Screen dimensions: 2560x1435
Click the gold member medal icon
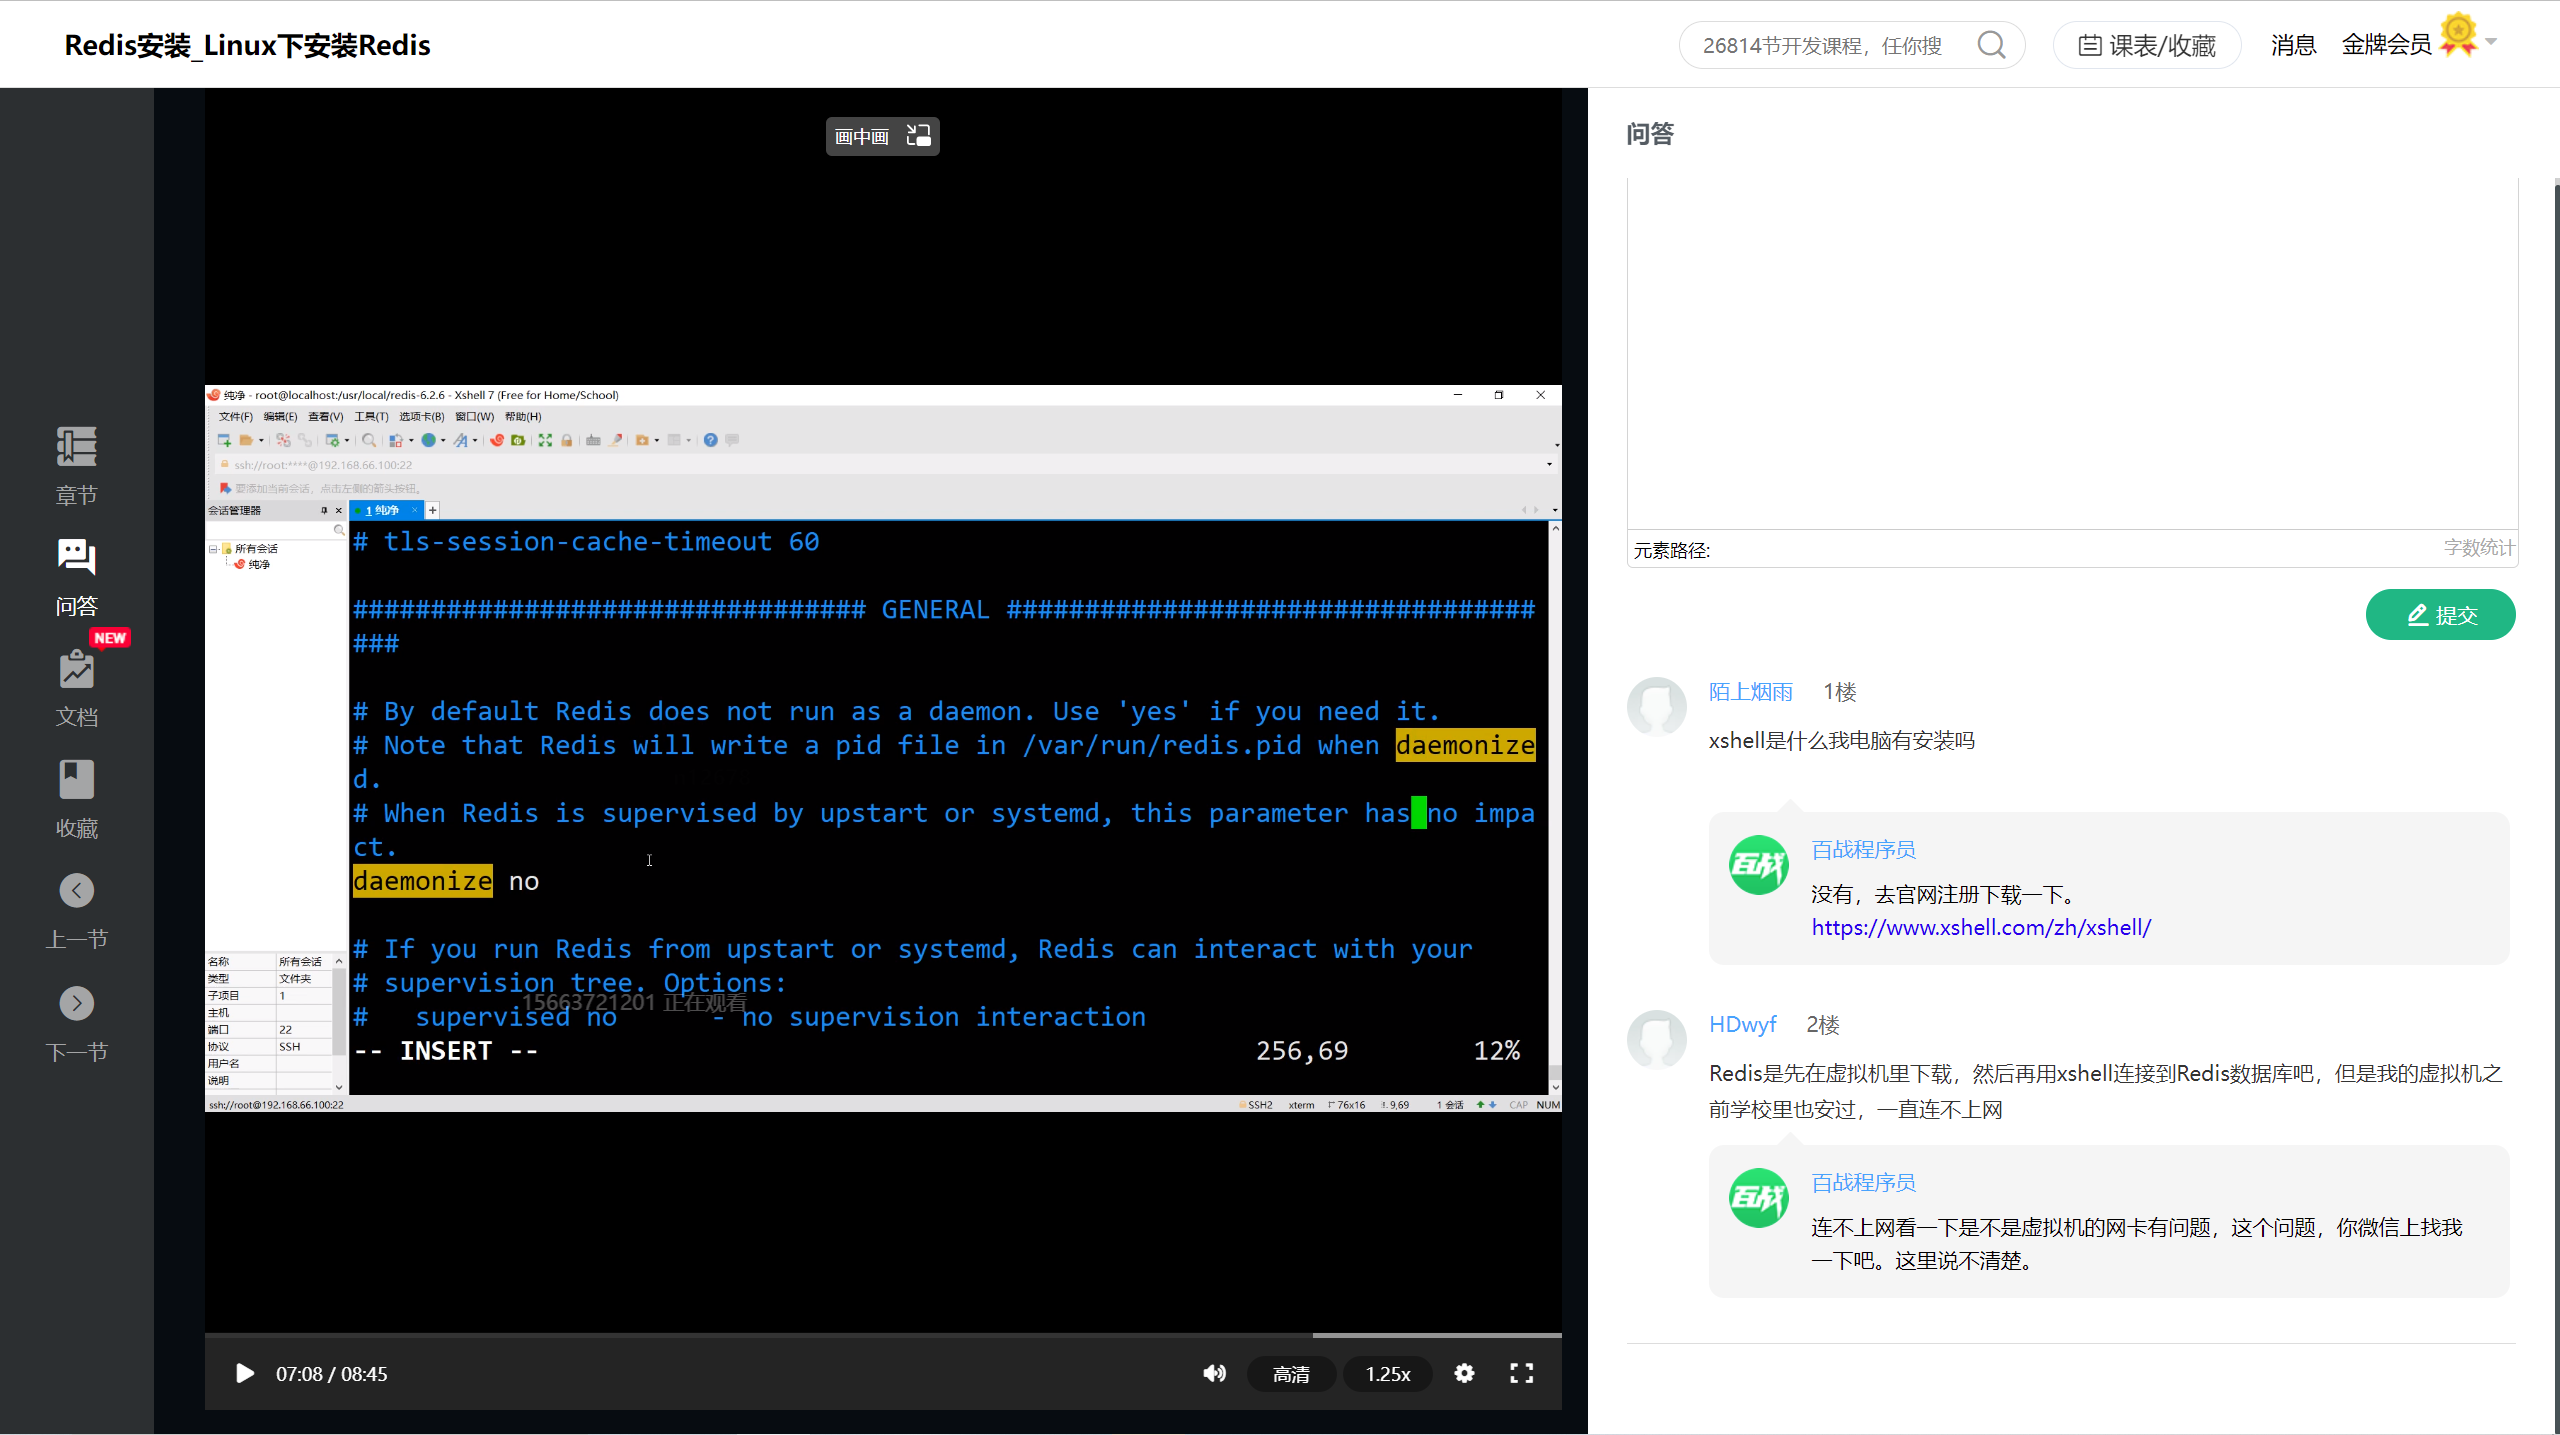[x=2458, y=35]
